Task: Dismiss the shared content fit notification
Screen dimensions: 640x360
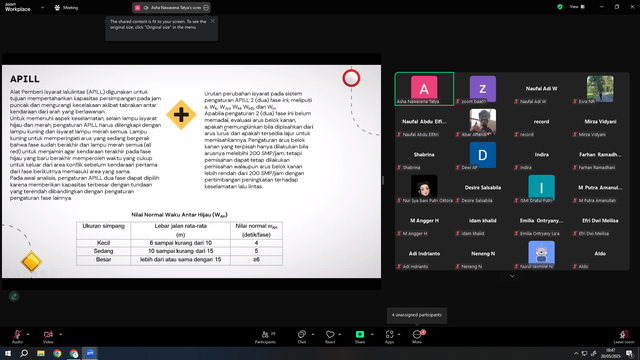Action: (212, 21)
